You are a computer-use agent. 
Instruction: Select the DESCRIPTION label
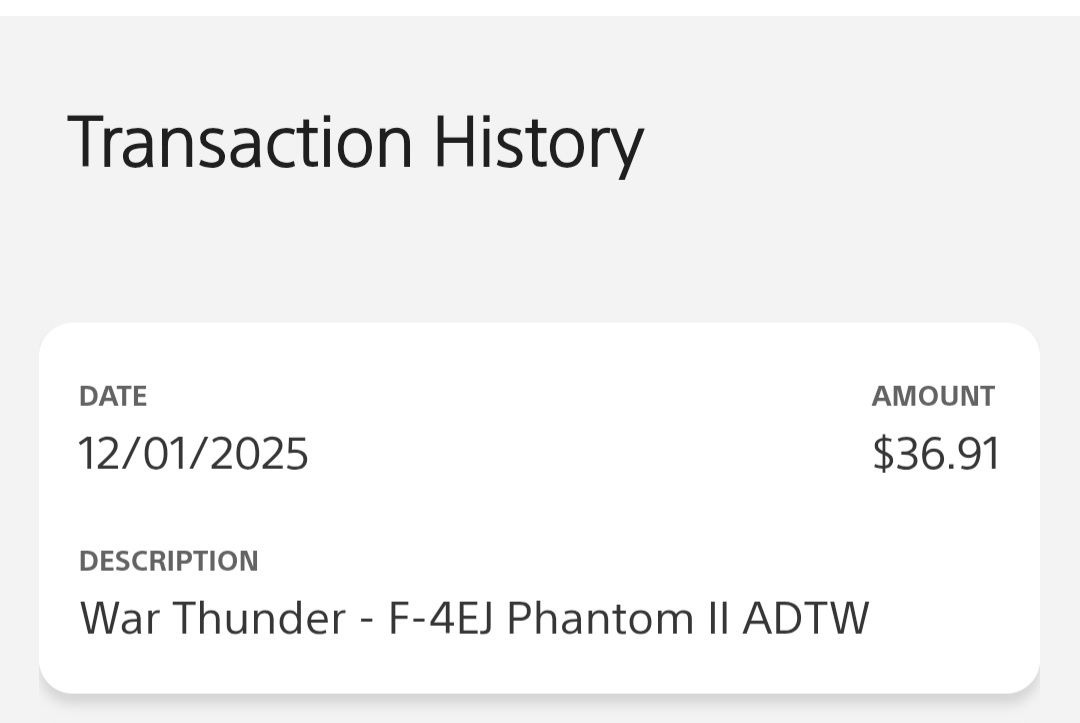(168, 561)
